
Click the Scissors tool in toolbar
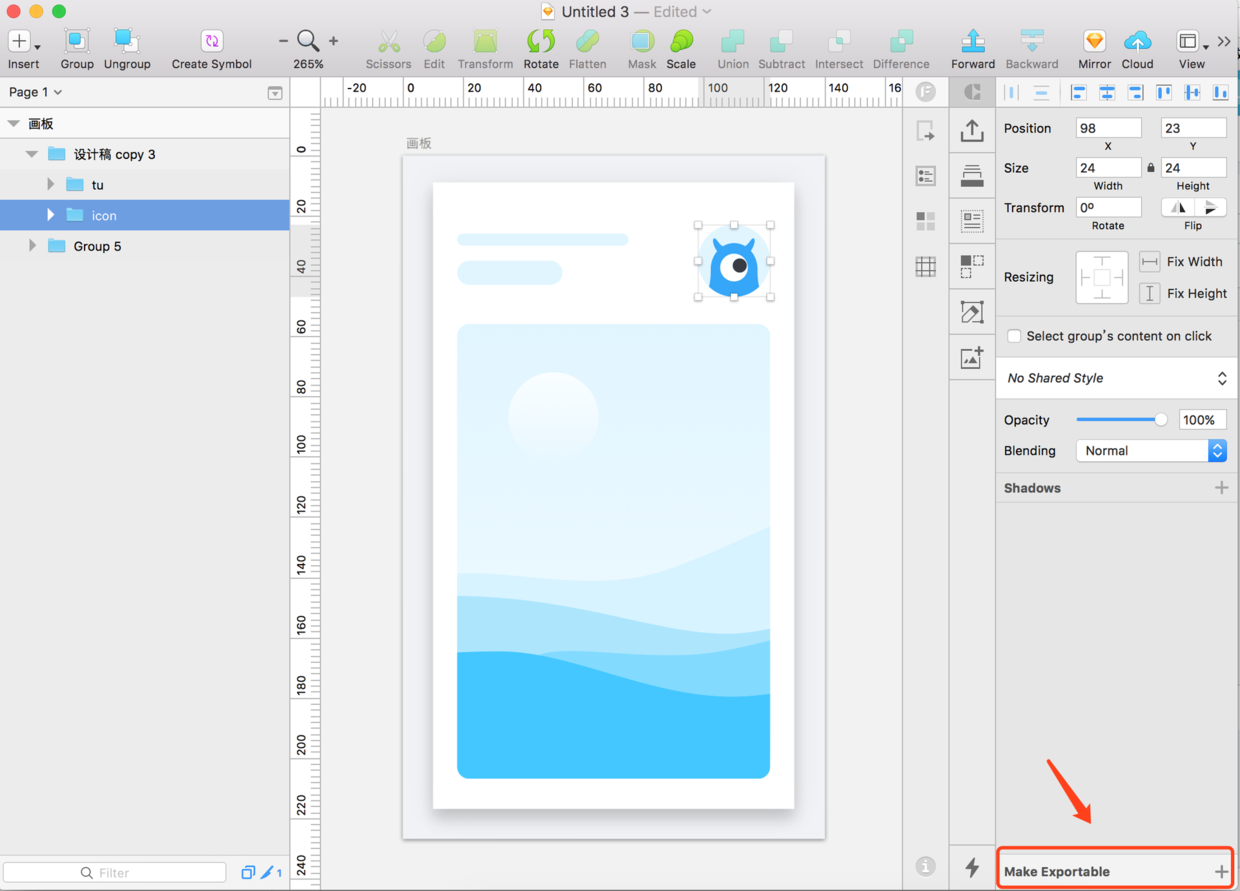click(x=388, y=42)
